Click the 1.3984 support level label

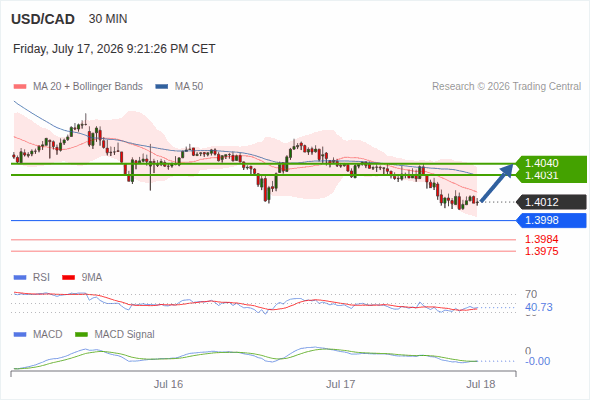point(541,239)
